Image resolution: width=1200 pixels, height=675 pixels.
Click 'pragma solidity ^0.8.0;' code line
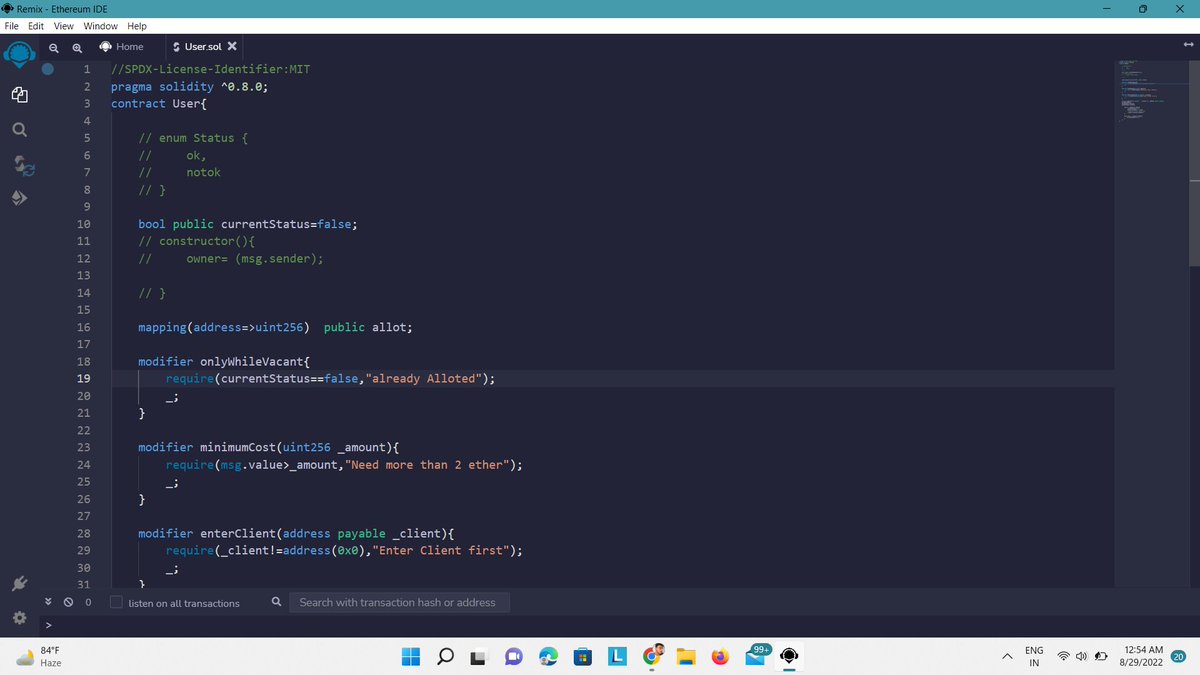pyautogui.click(x=189, y=86)
